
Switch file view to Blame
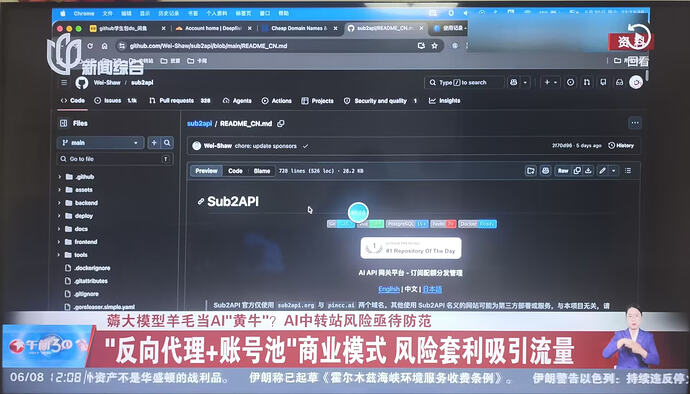pos(262,171)
